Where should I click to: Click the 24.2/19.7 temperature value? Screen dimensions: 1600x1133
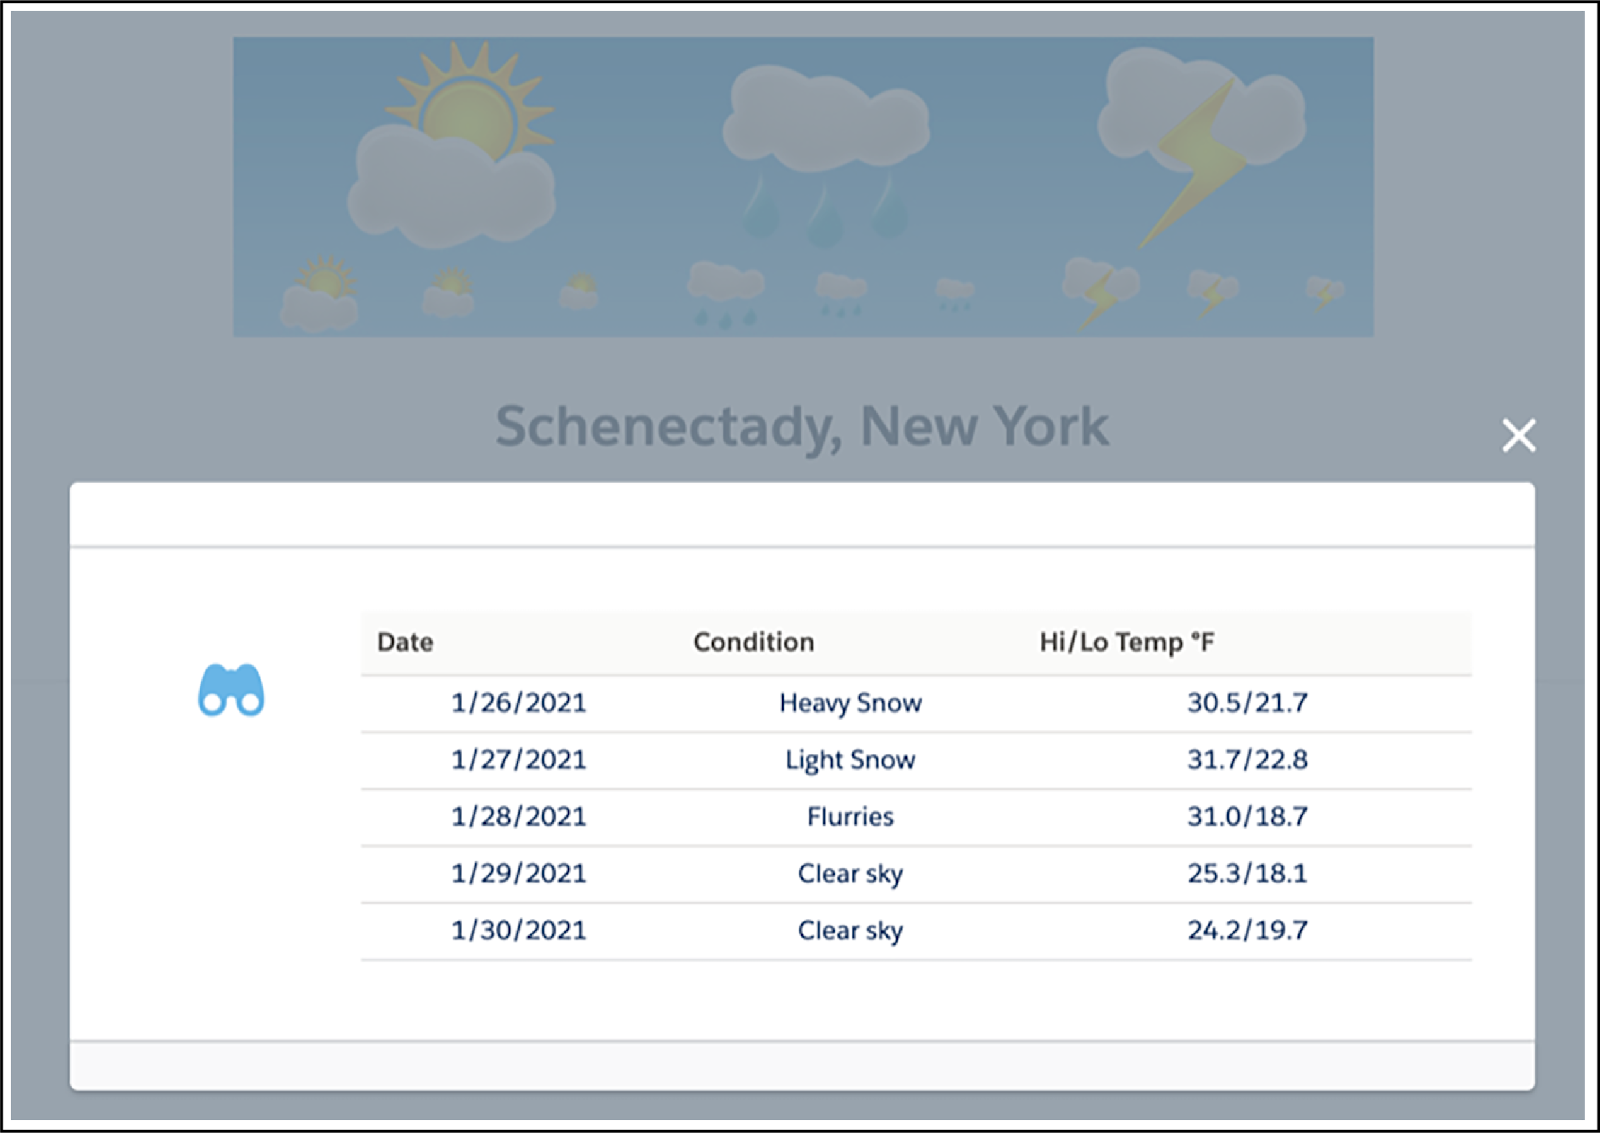[x=1247, y=931]
